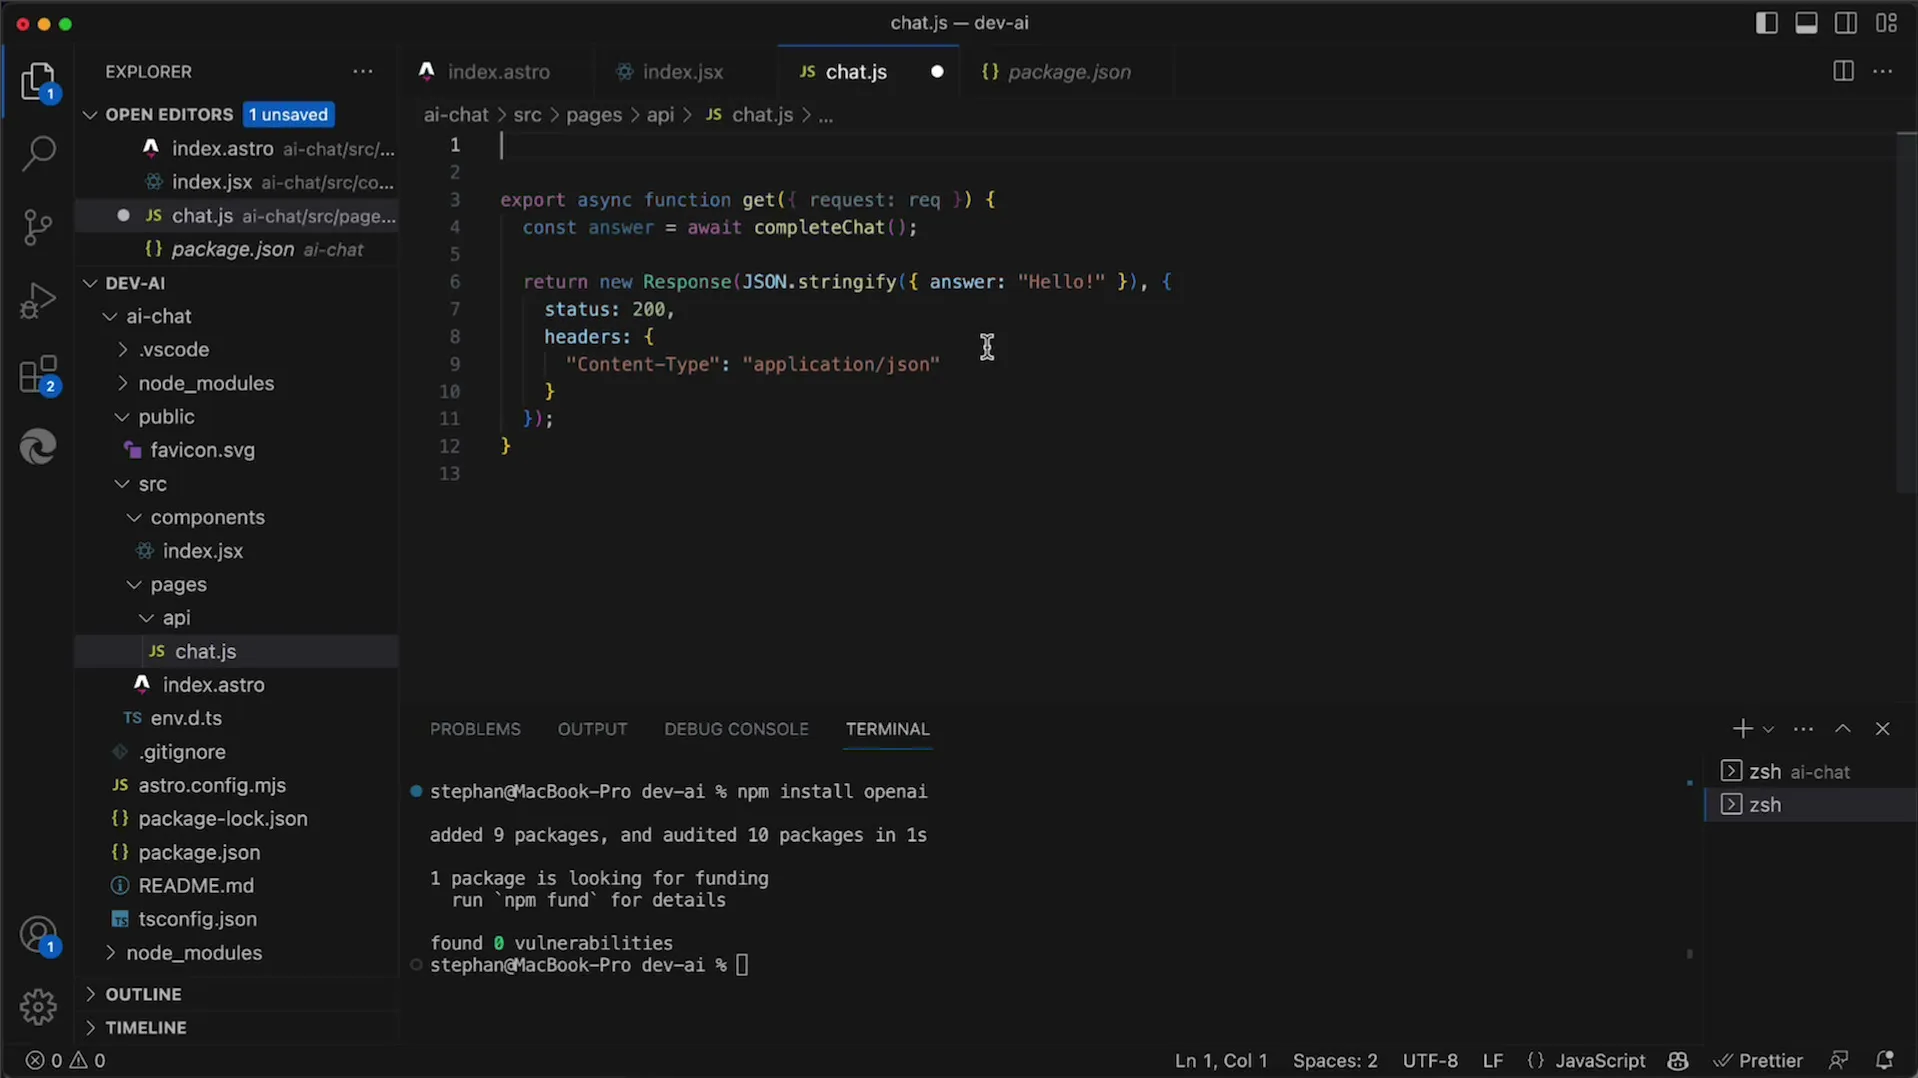The image size is (1918, 1078).
Task: Collapse the src folder
Action: (122, 484)
